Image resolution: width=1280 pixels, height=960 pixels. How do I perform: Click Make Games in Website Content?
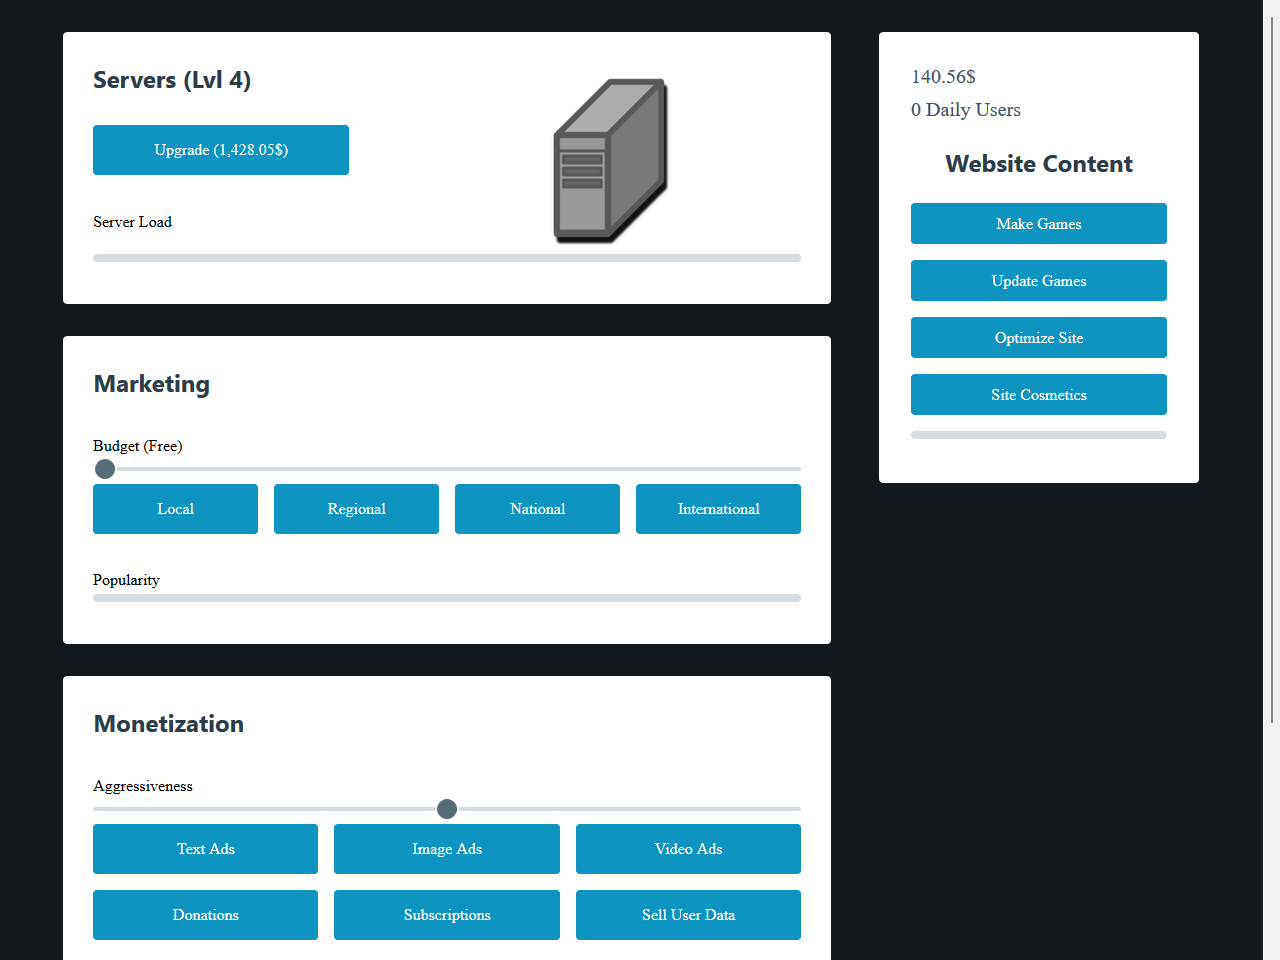coord(1039,224)
